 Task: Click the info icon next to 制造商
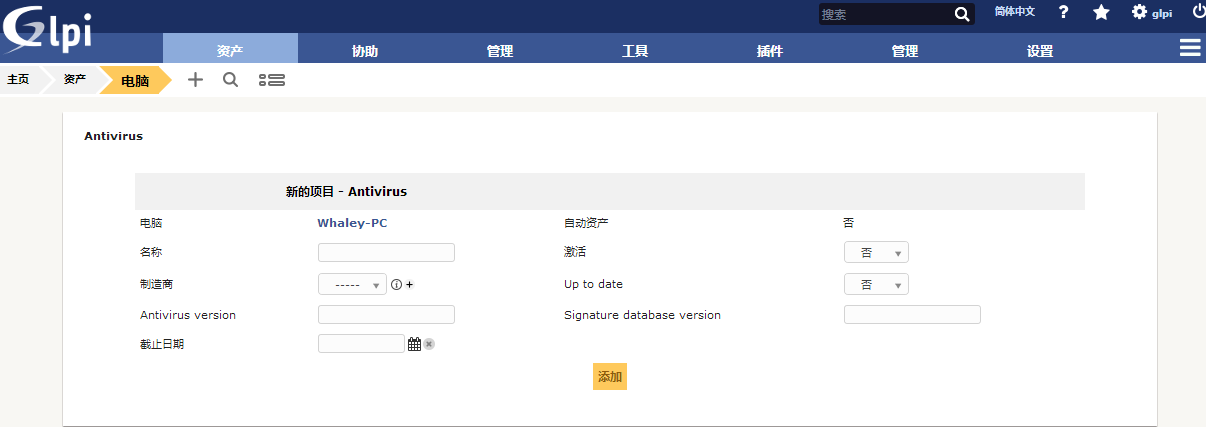tap(396, 284)
